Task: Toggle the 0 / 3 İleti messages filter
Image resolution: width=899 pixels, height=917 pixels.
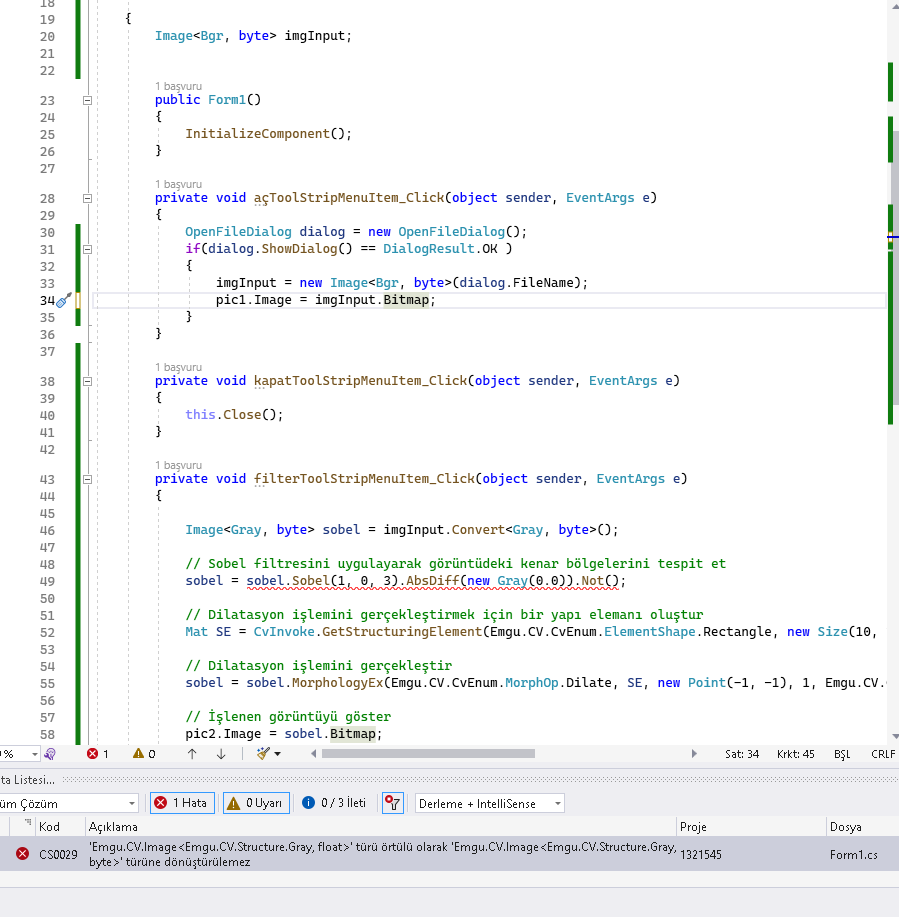Action: click(334, 804)
